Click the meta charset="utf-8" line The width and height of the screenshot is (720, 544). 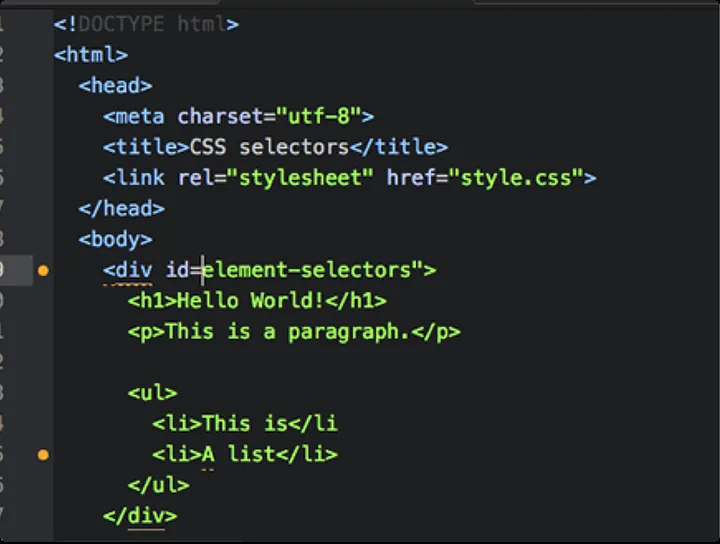(238, 116)
